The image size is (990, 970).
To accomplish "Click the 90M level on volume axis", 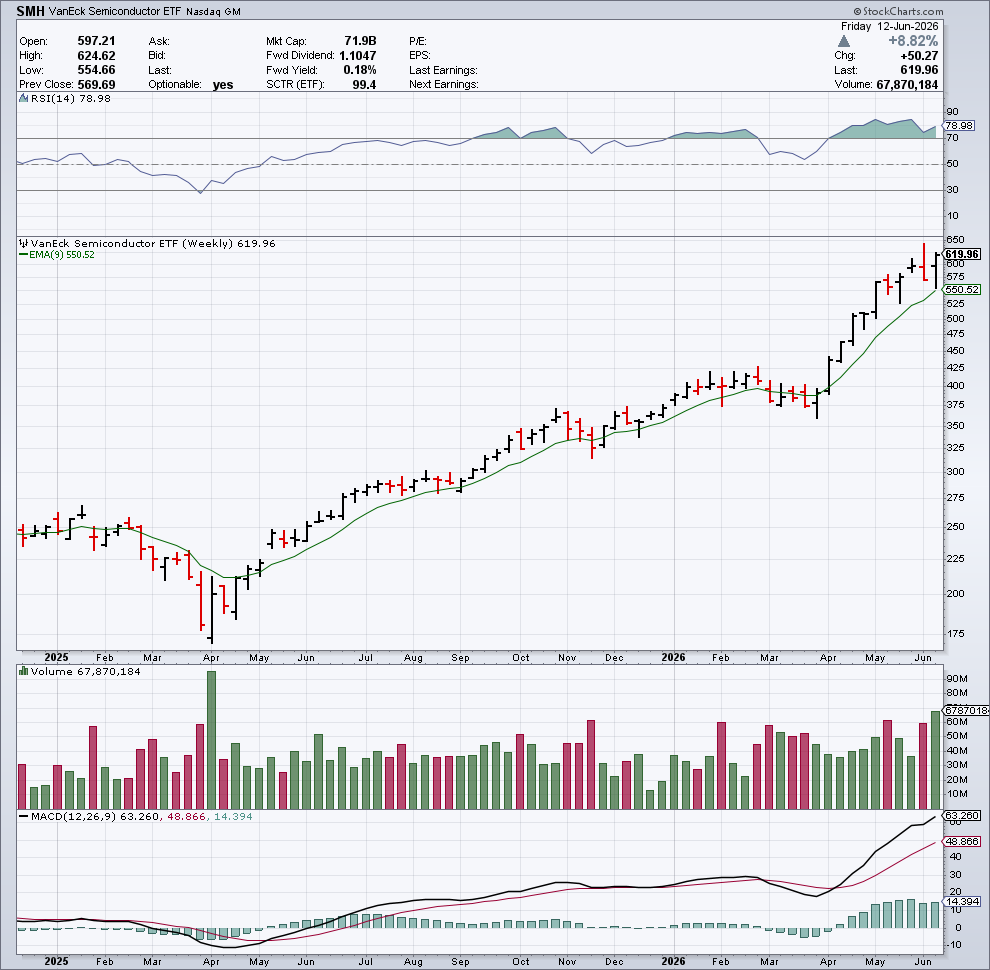I will click(957, 679).
